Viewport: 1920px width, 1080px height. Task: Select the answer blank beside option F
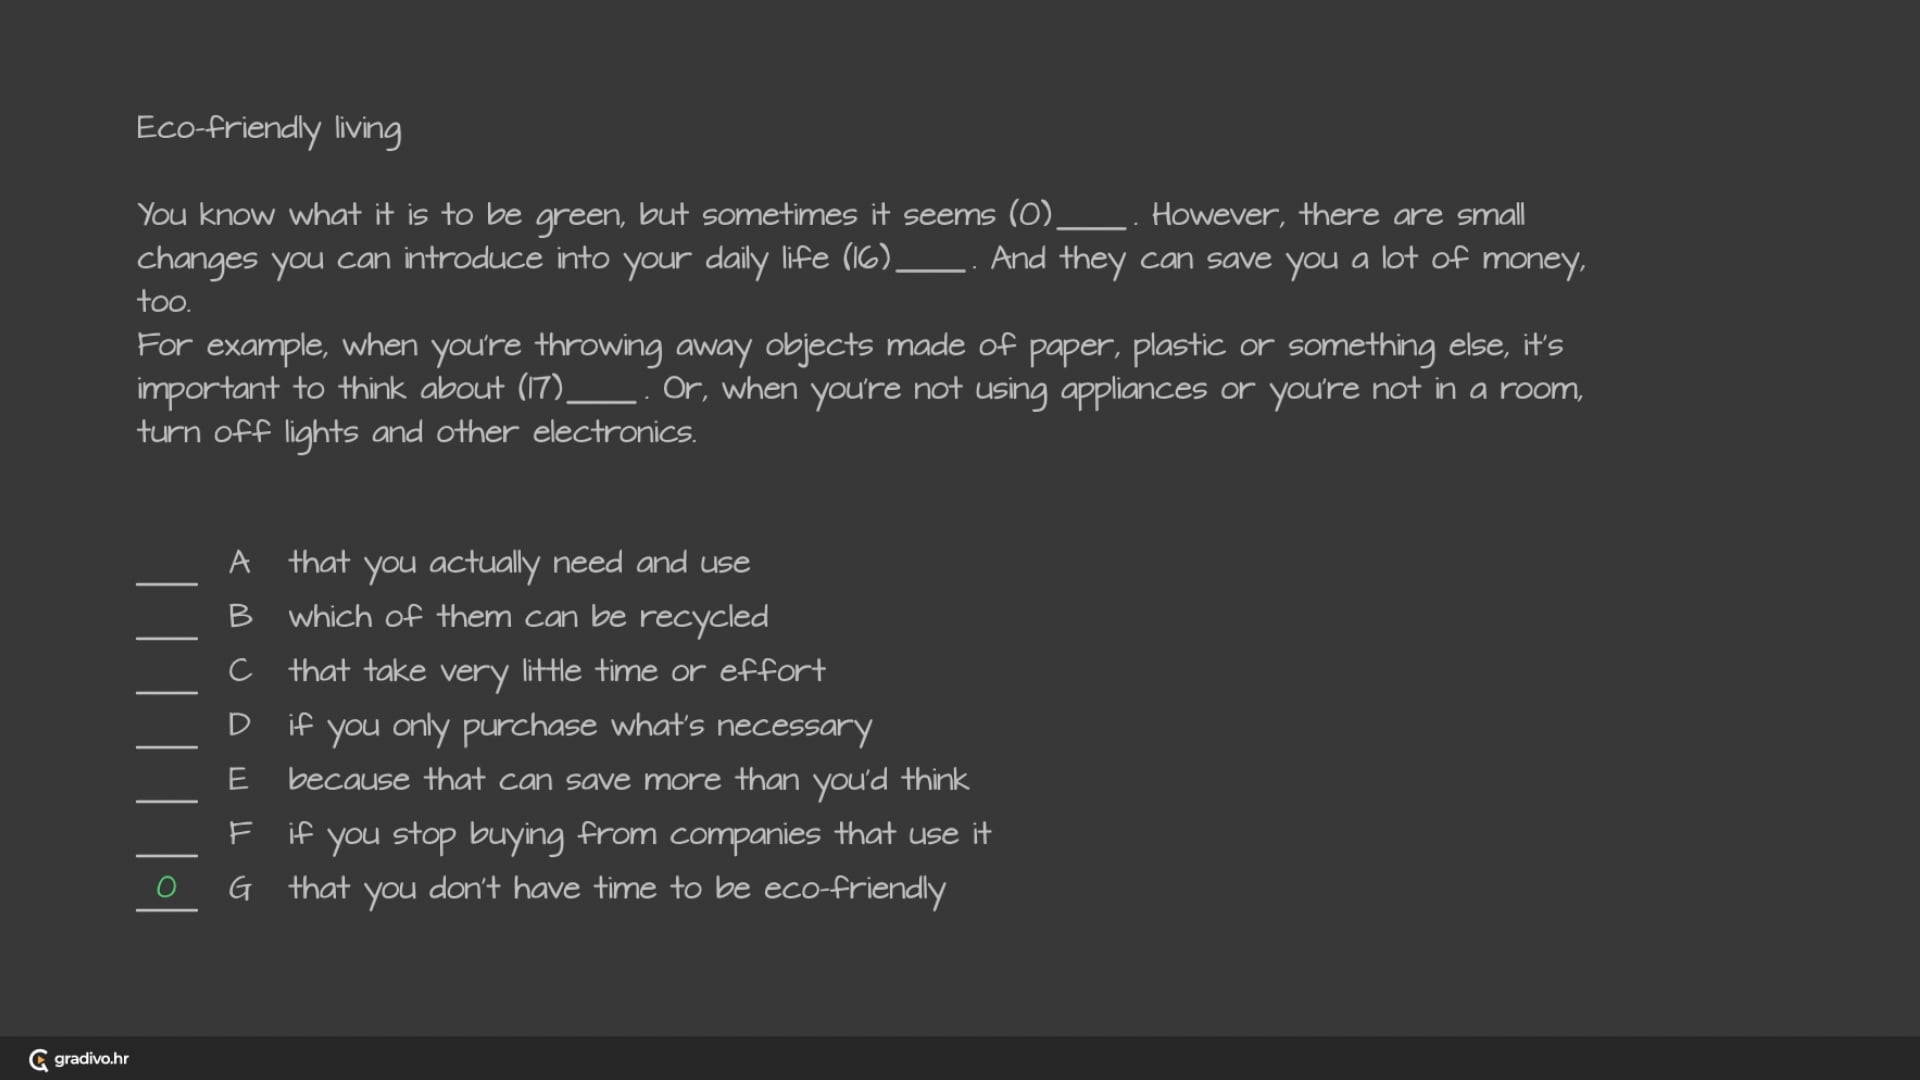click(167, 840)
